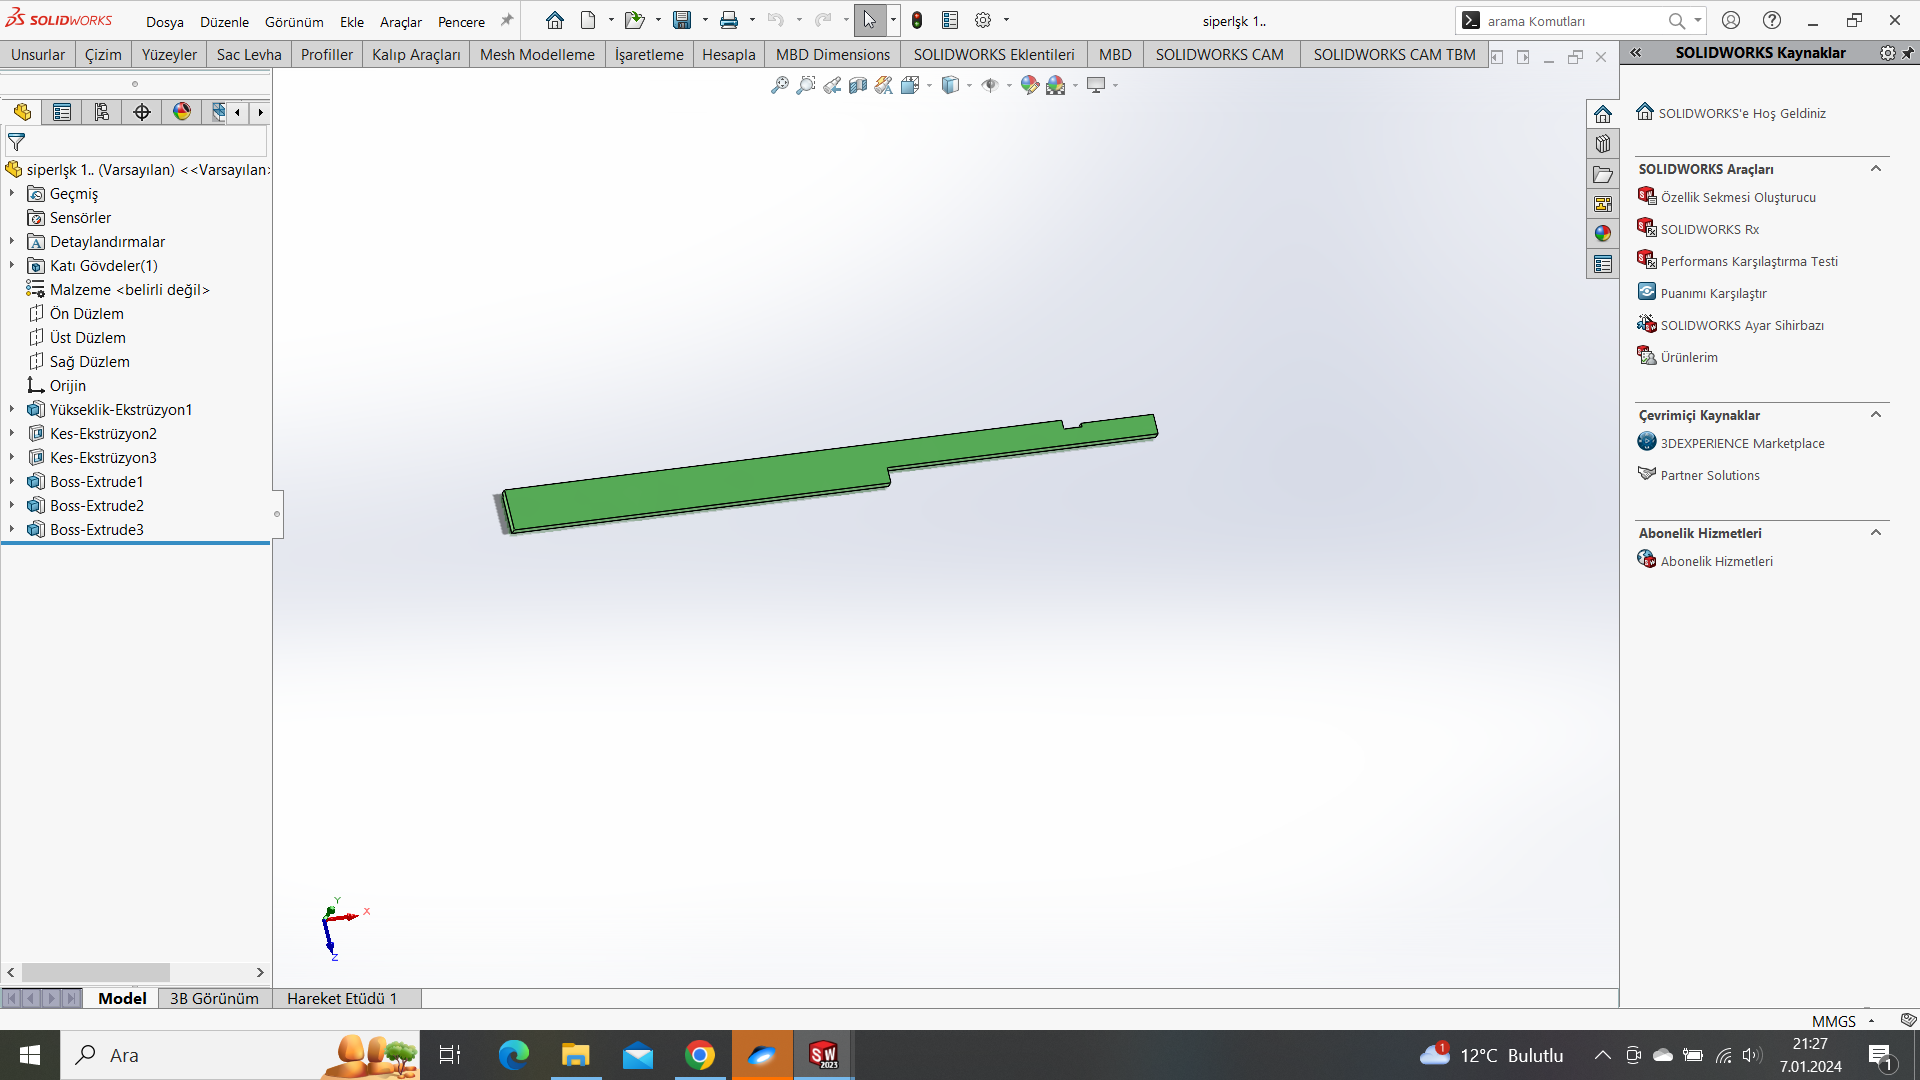
Task: Click the 3DEXPERIENCE Marketplace link
Action: point(1742,443)
